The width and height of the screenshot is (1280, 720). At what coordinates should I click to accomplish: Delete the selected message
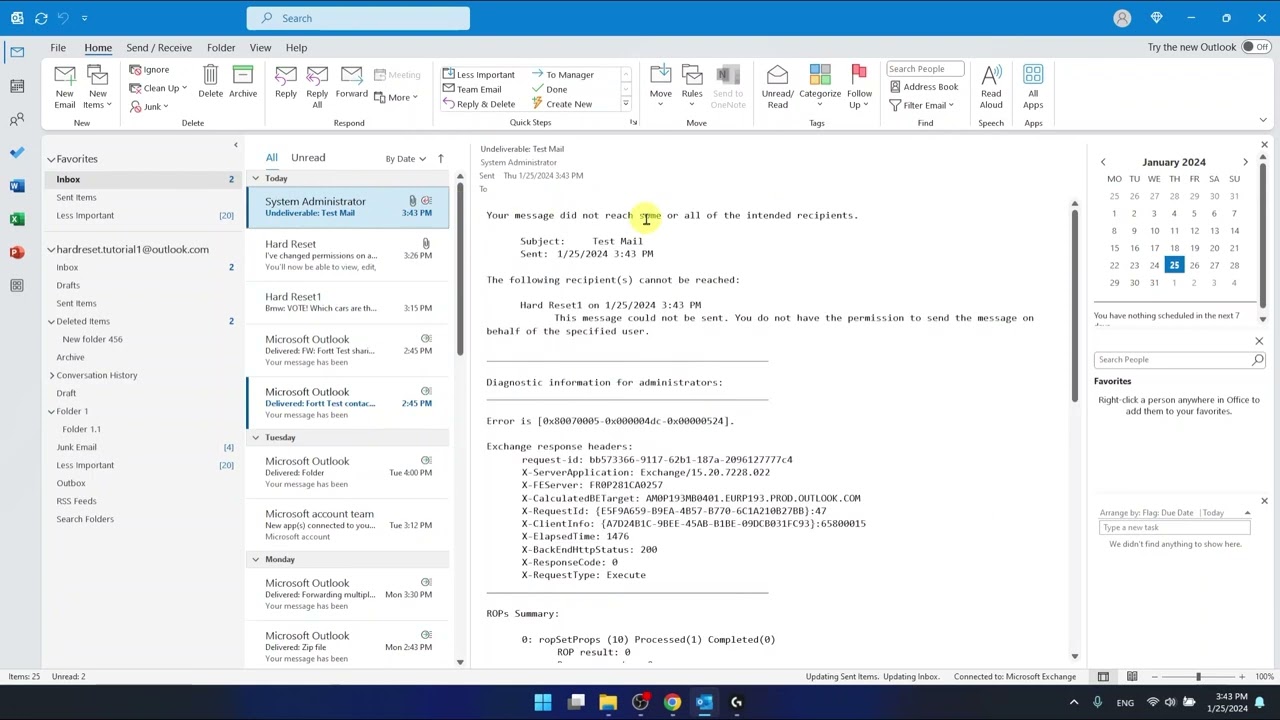210,82
